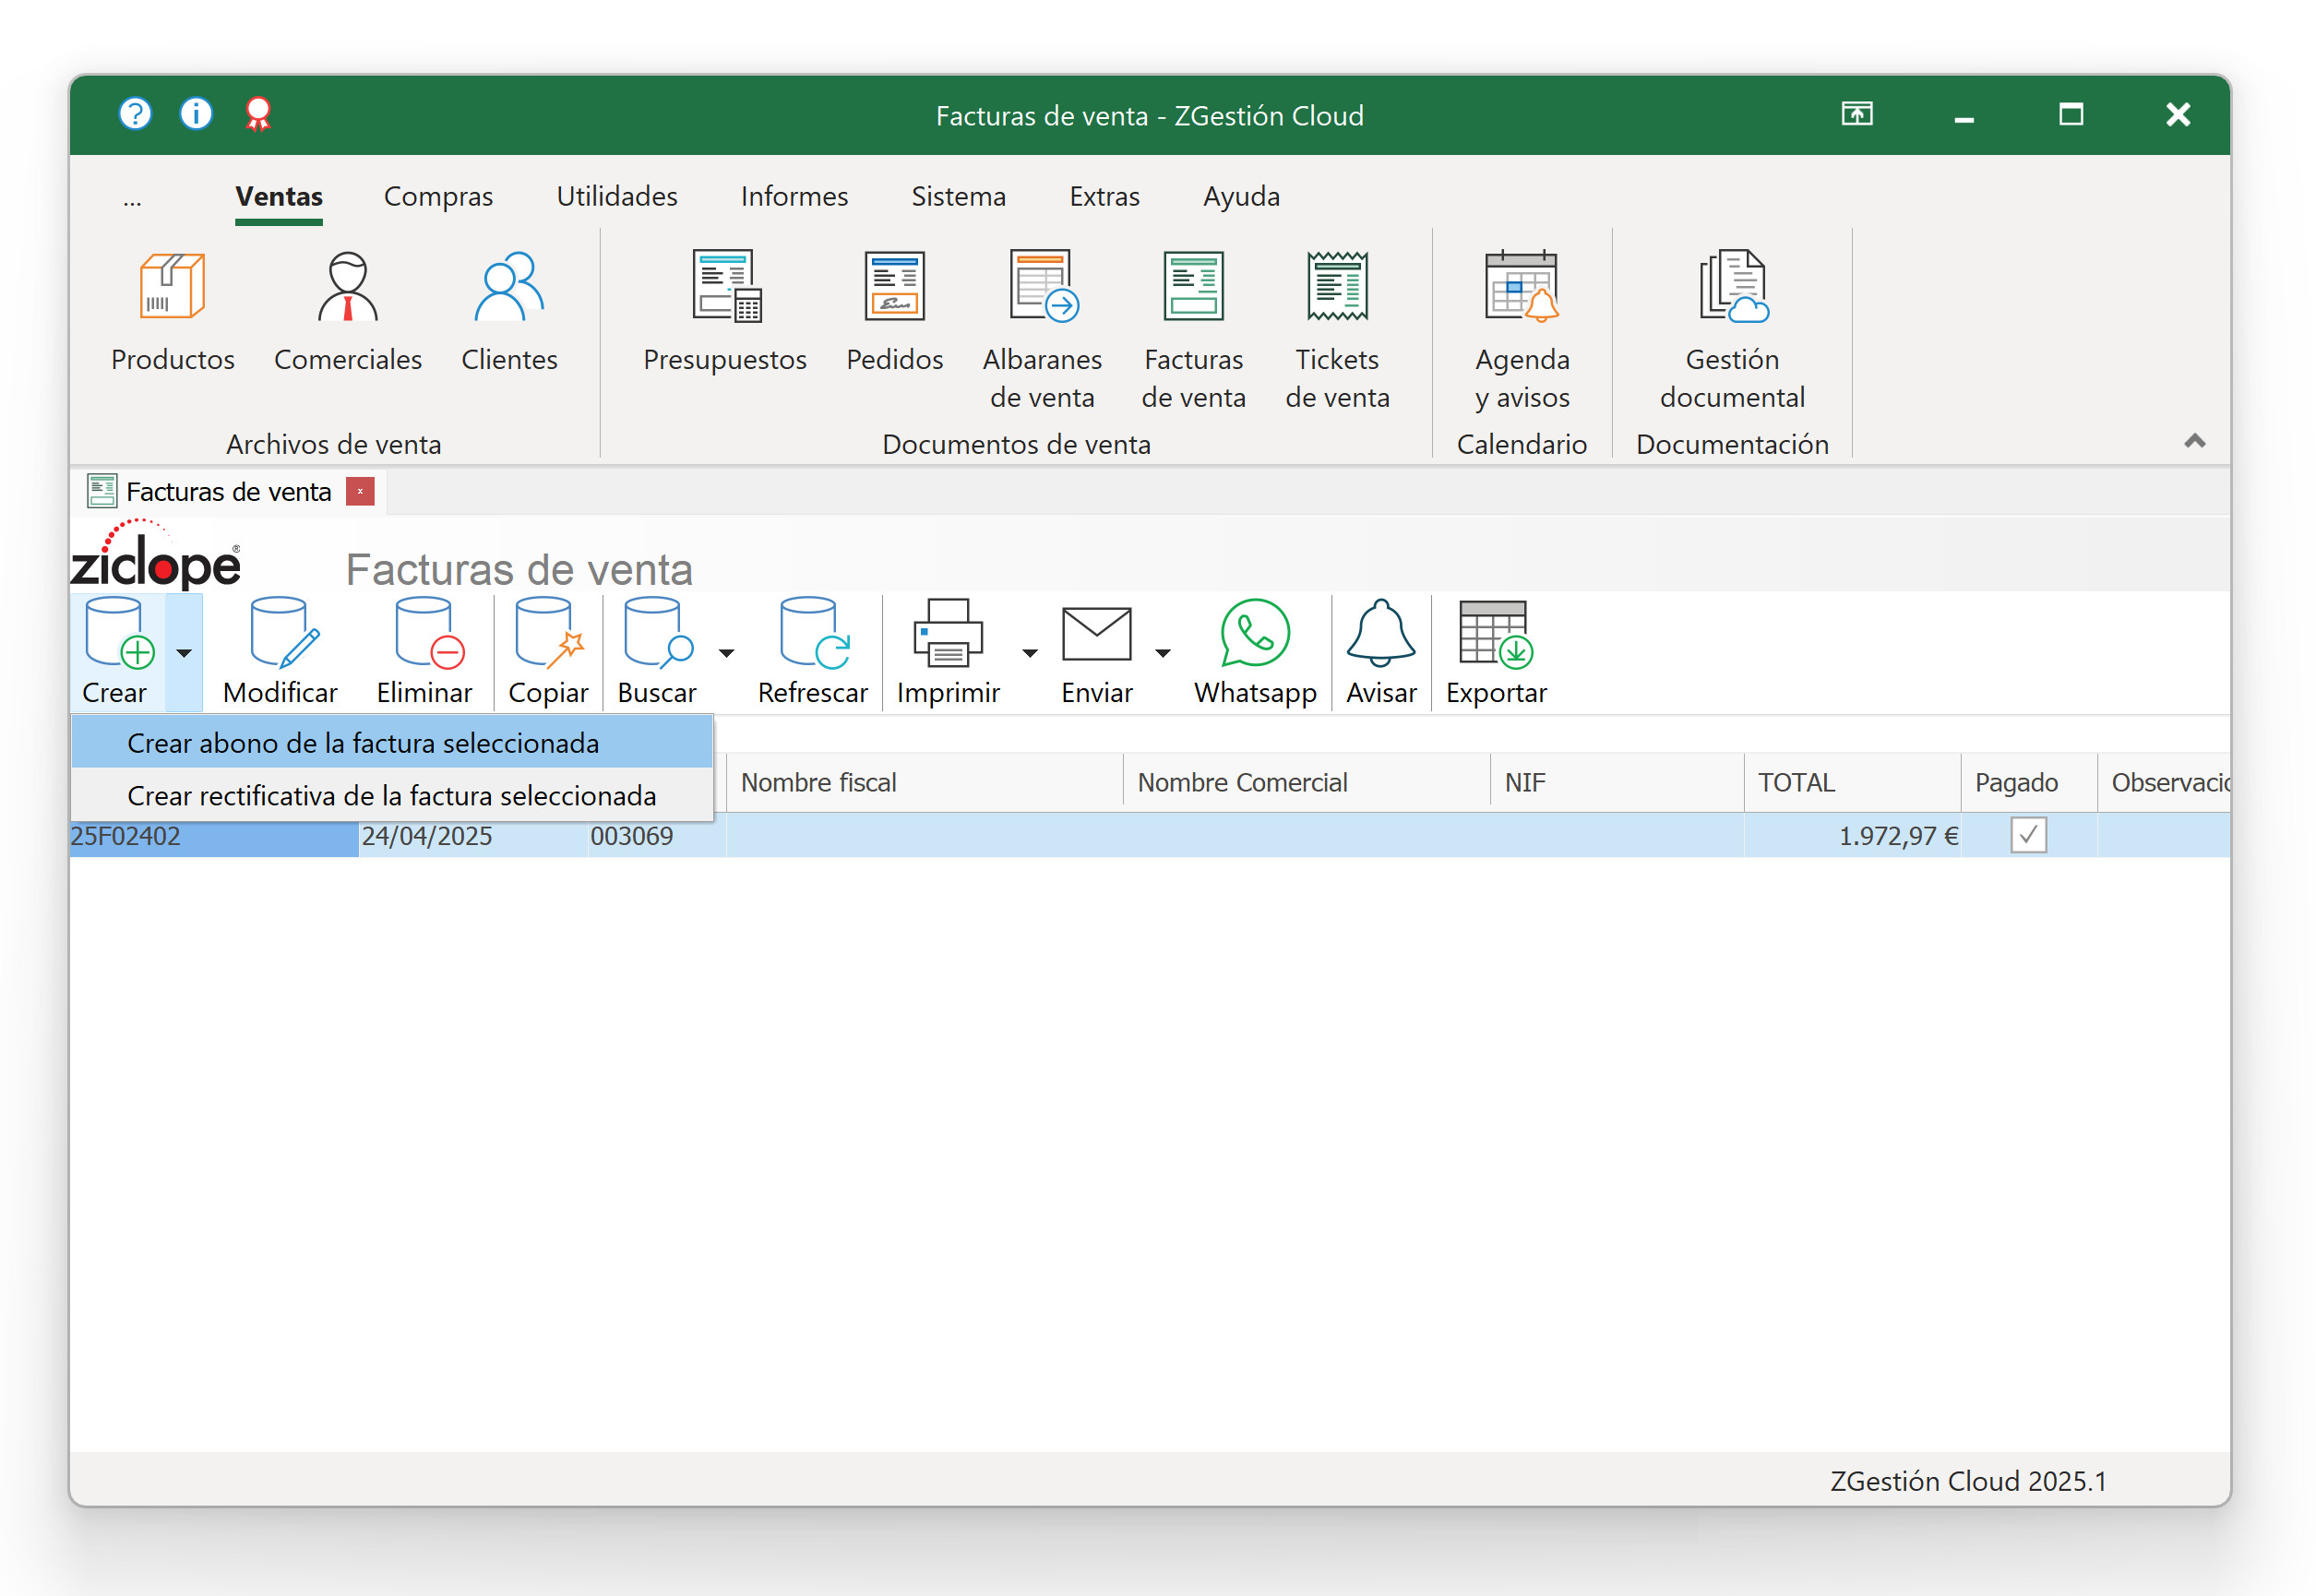The height and width of the screenshot is (1596, 2316).
Task: Open Agenda y avisos calendar
Action: coord(1523,330)
